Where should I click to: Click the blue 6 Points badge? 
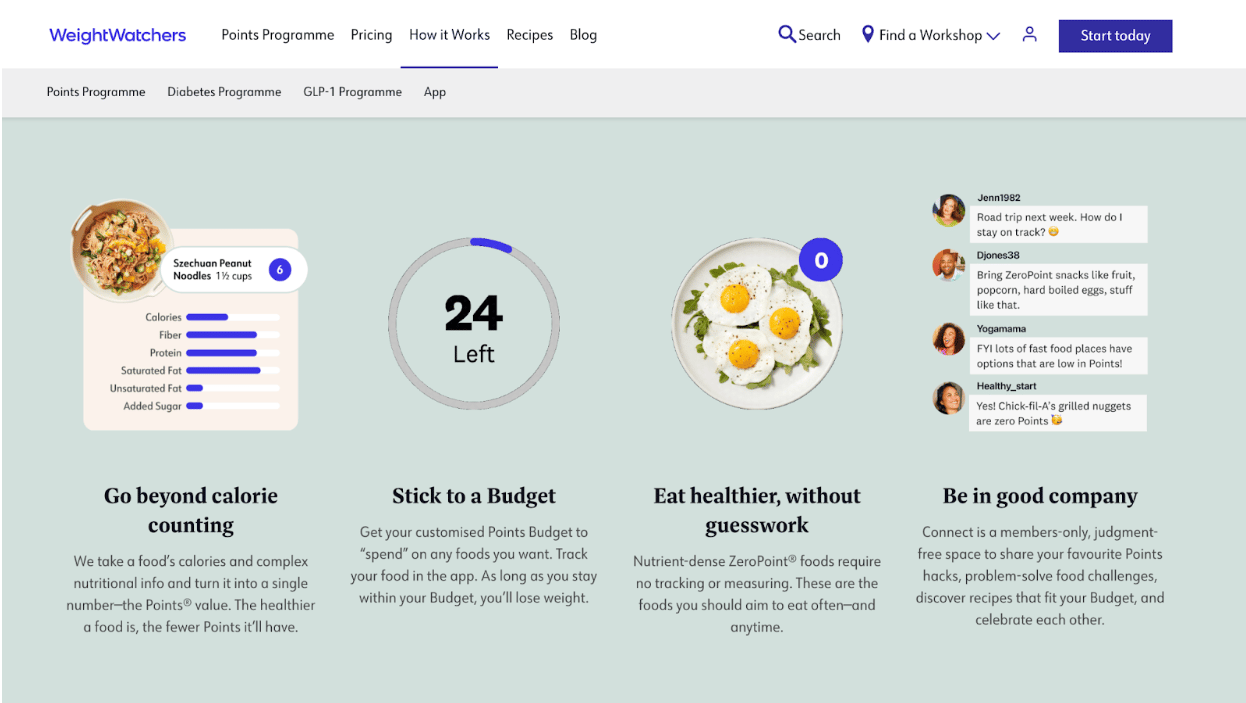coord(280,269)
